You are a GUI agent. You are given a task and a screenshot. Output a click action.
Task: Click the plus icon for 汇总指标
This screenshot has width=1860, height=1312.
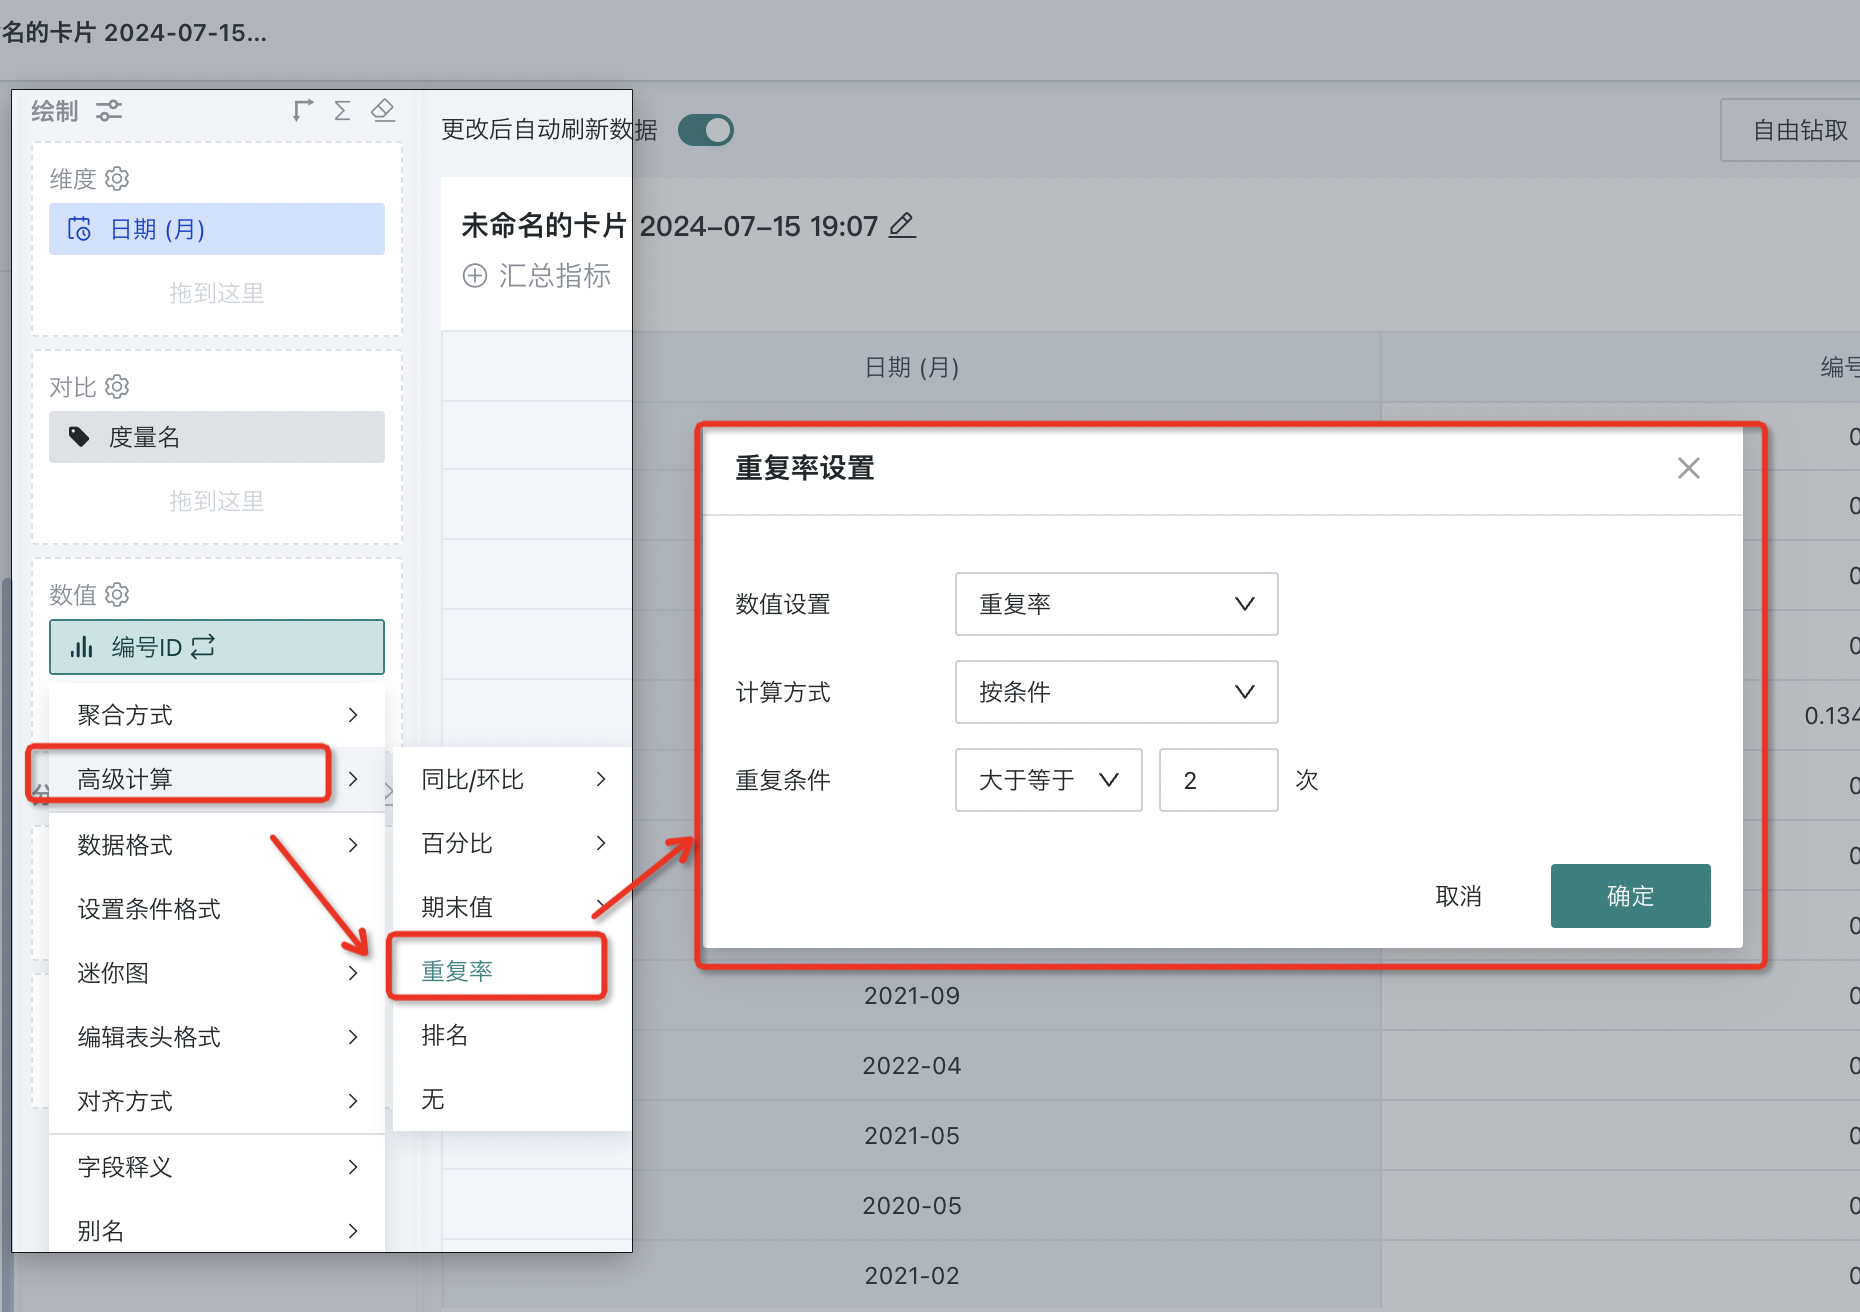(x=475, y=276)
